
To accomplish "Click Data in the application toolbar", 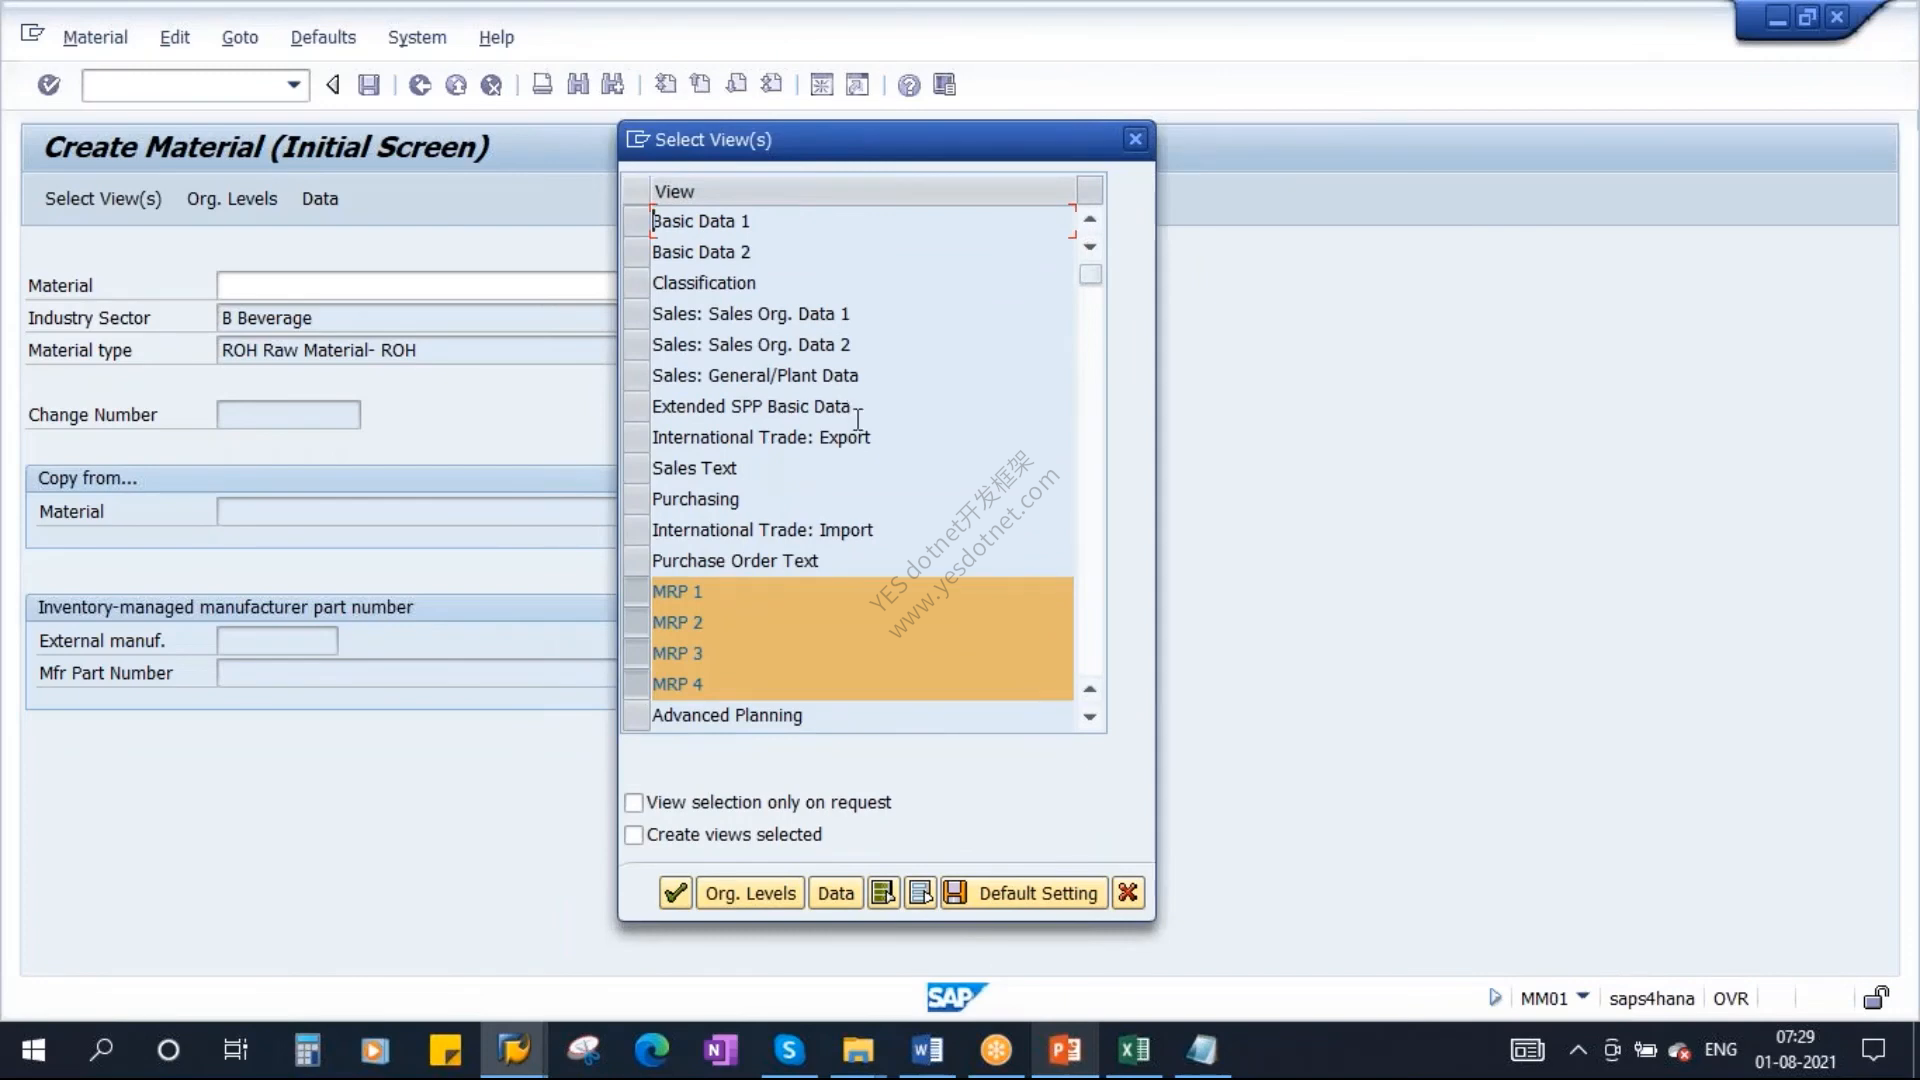I will tap(320, 198).
